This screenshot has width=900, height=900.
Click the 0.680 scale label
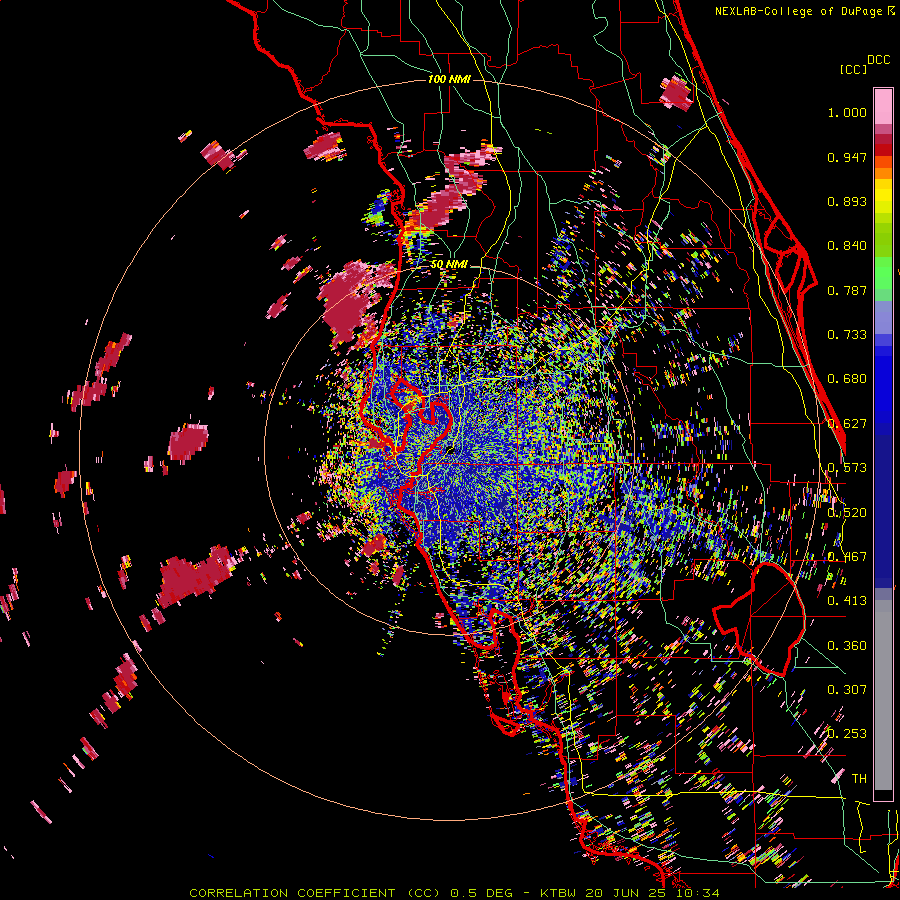847,379
